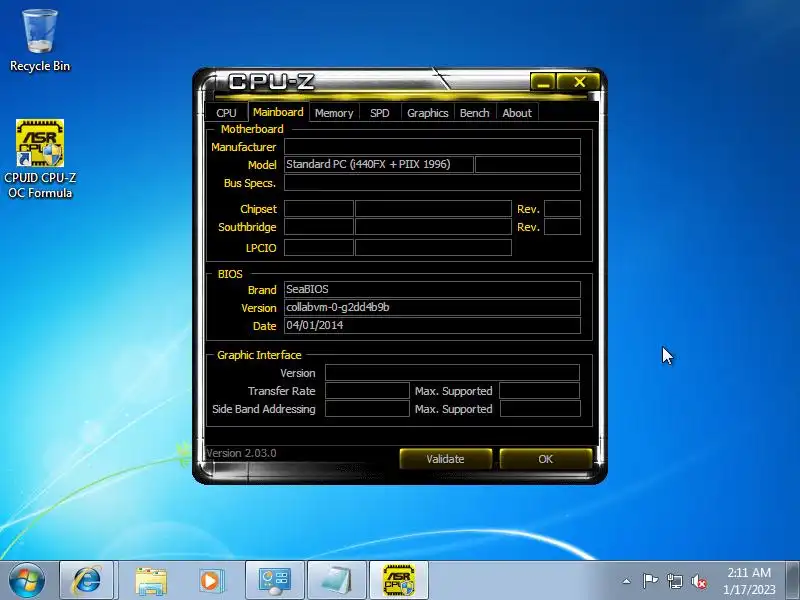This screenshot has height=600, width=800.
Task: Minimize the CPU-Z window
Action: 543,82
